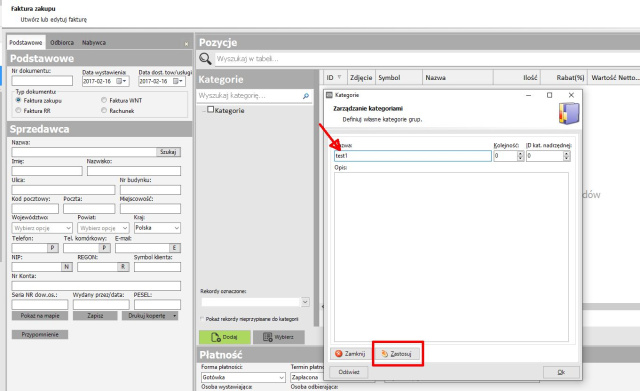Image resolution: width=640 pixels, height=391 pixels.
Task: Switch to the Odbiorca tab
Action: 62,42
